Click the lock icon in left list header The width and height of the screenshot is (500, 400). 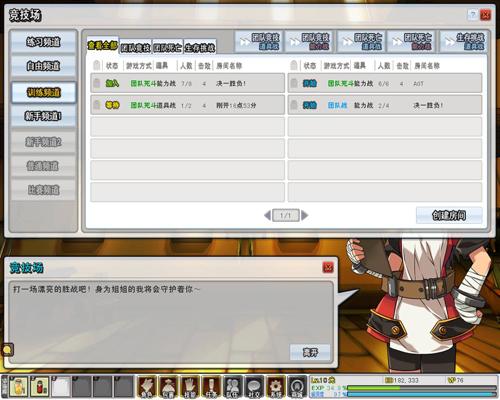click(x=97, y=65)
